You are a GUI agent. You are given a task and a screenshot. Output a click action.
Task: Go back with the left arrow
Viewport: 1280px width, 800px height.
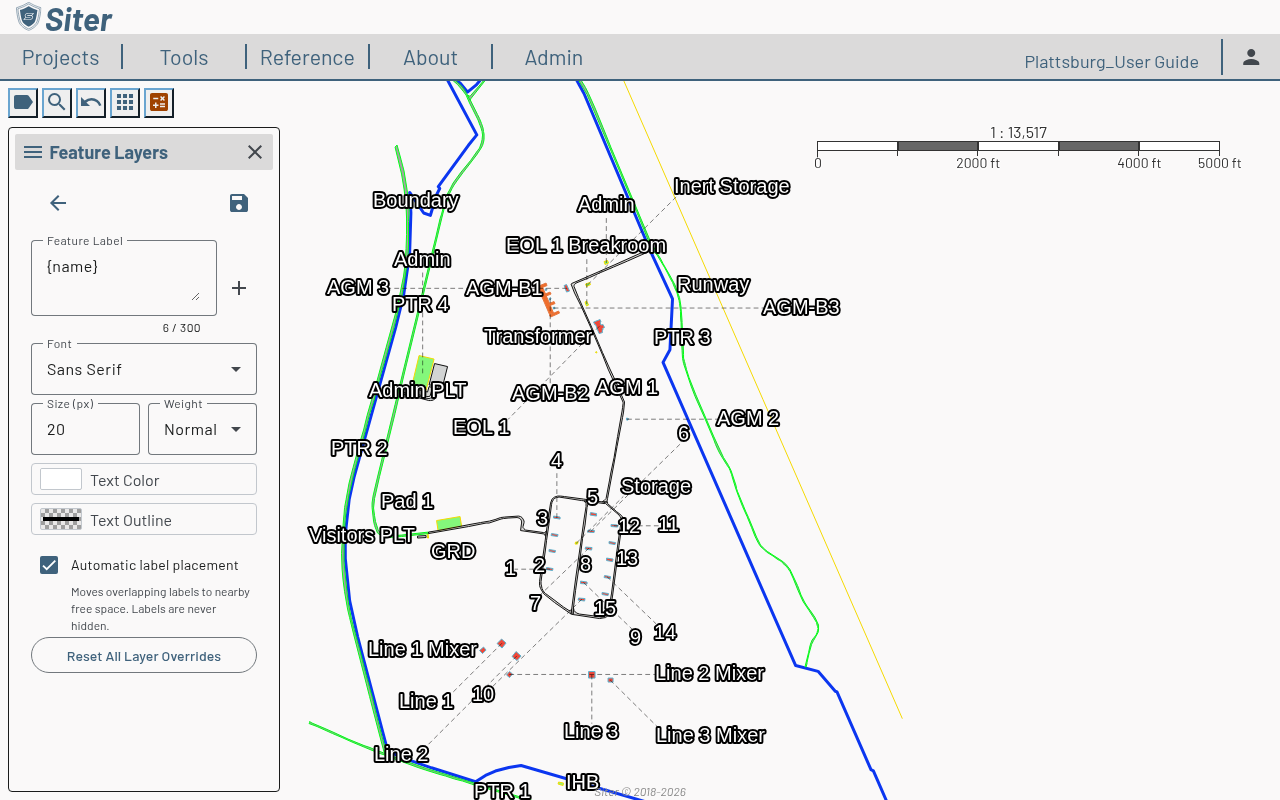coord(58,203)
